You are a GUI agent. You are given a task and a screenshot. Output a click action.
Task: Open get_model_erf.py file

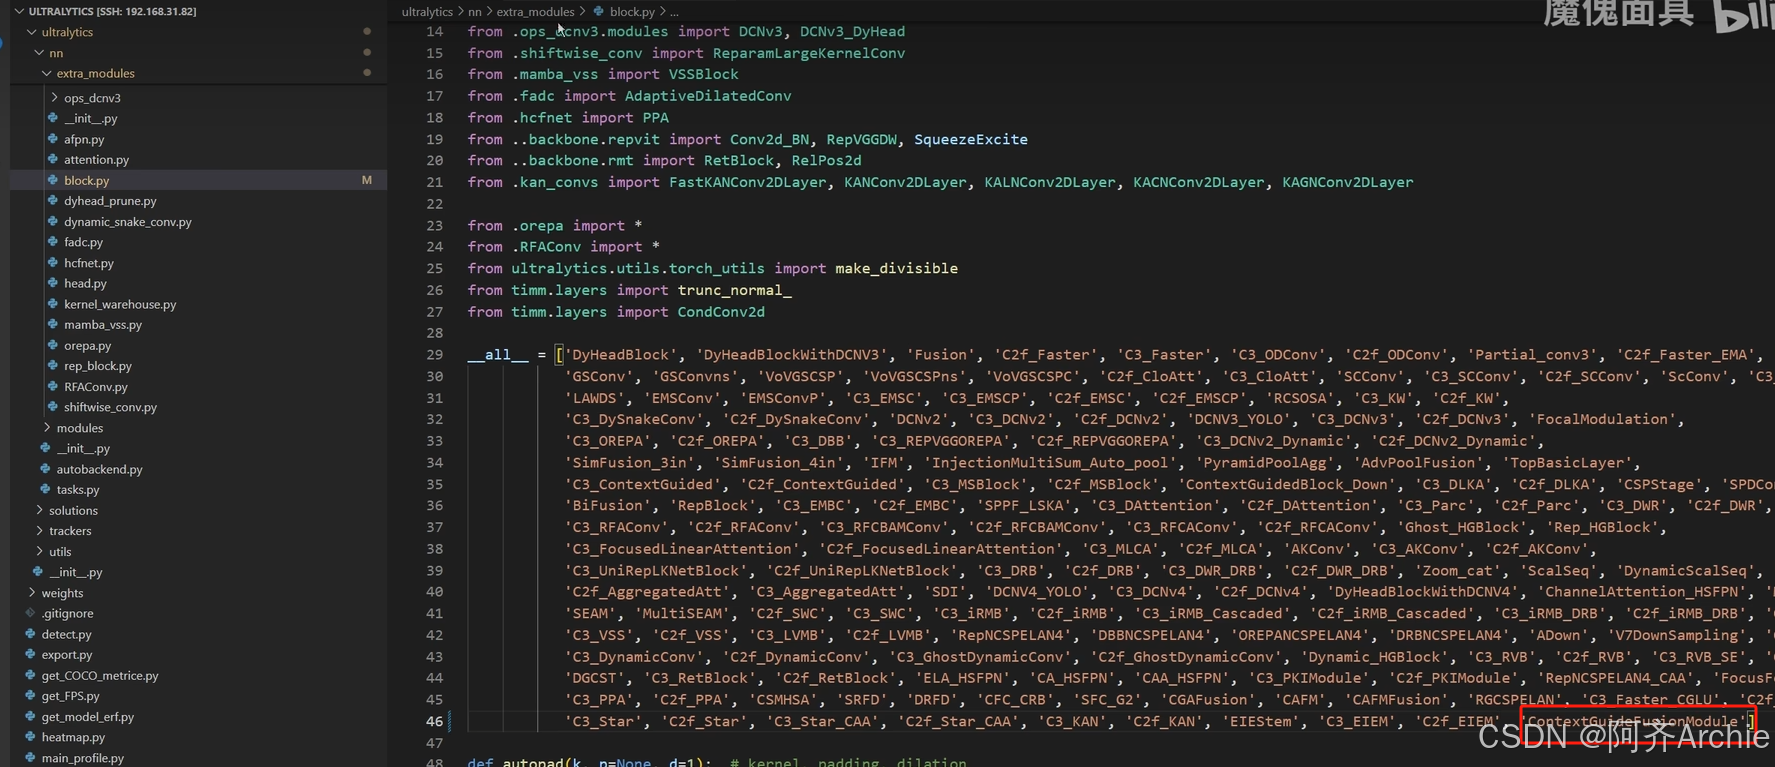click(x=87, y=717)
